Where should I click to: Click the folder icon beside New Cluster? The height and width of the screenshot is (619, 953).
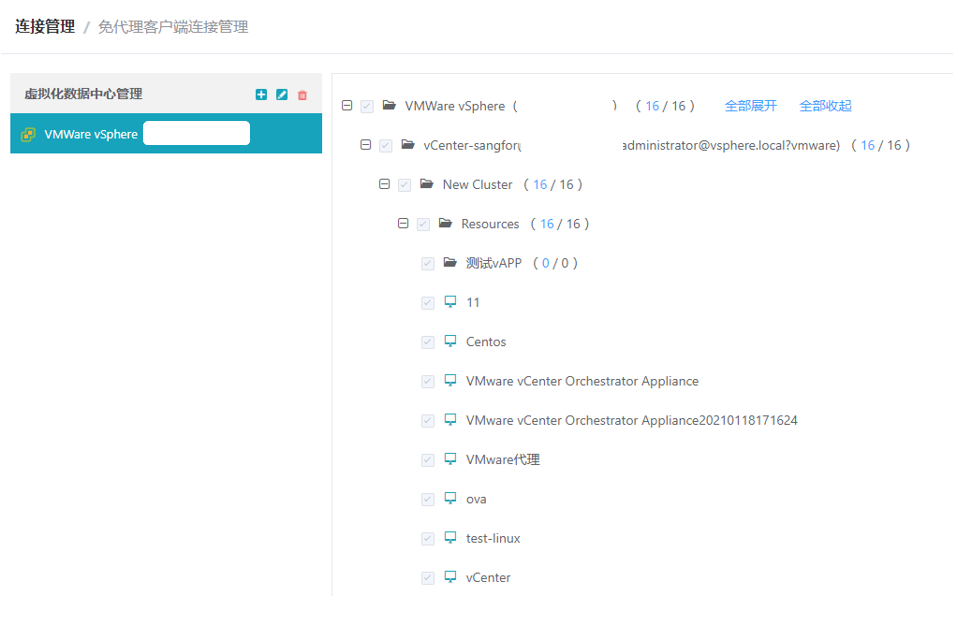(x=426, y=184)
